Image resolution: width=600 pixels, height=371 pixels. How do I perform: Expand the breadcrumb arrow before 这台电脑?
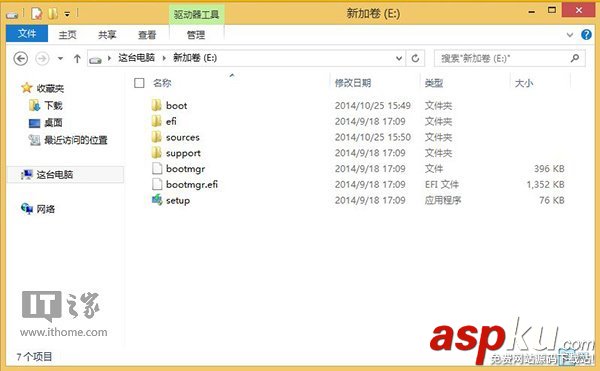pos(109,58)
